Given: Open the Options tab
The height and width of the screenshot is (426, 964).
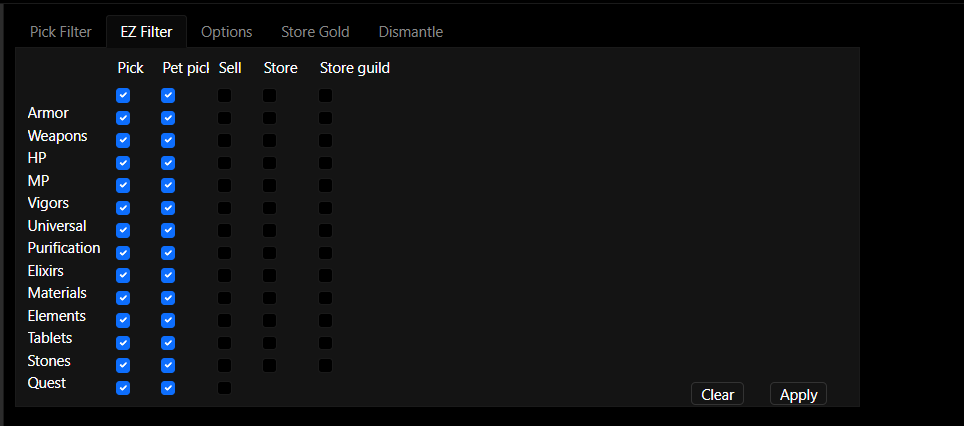Looking at the screenshot, I should [226, 32].
